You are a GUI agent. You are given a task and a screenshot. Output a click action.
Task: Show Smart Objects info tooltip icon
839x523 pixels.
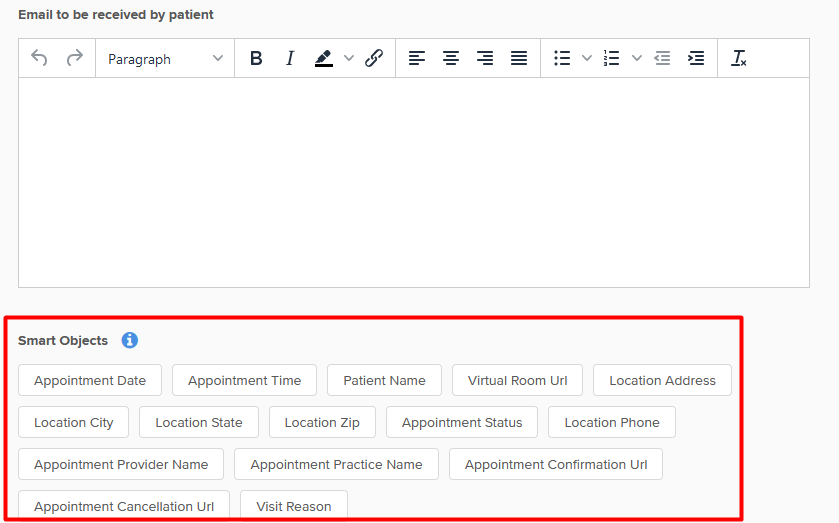pos(129,340)
